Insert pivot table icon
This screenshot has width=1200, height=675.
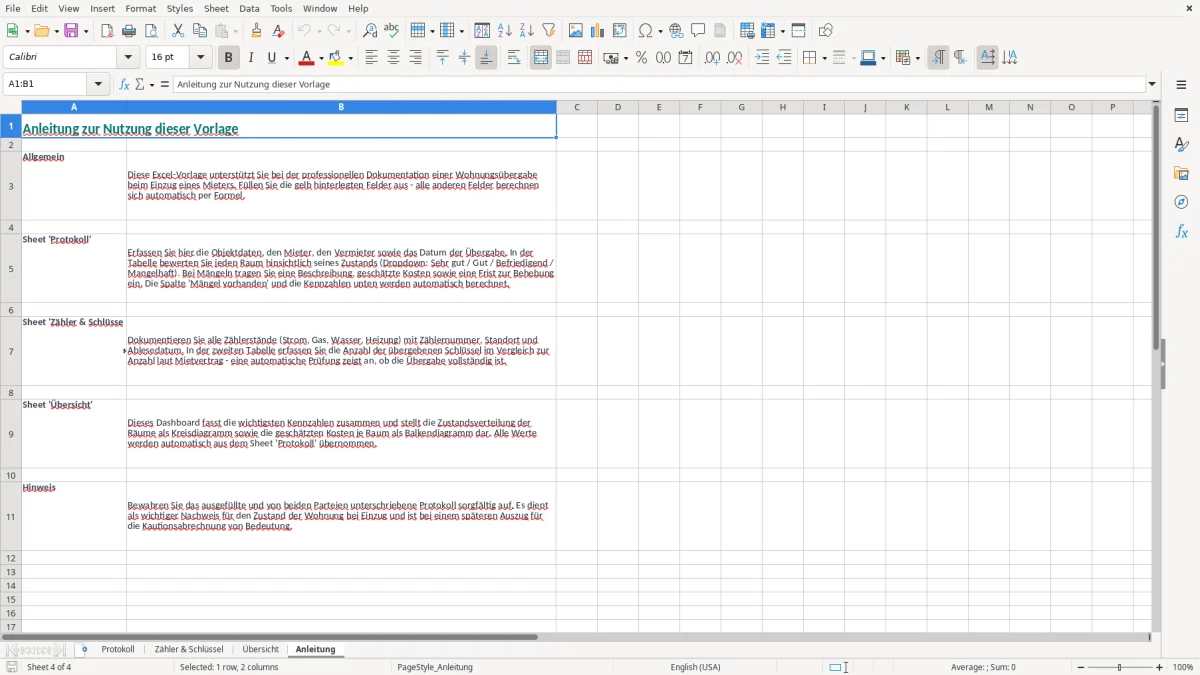click(620, 31)
